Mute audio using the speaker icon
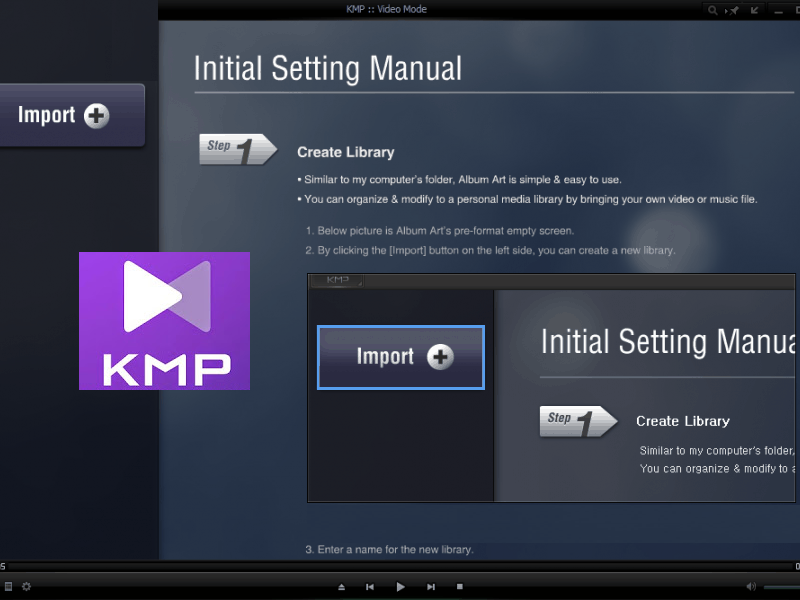Screen dimensions: 800x600 [x=751, y=587]
